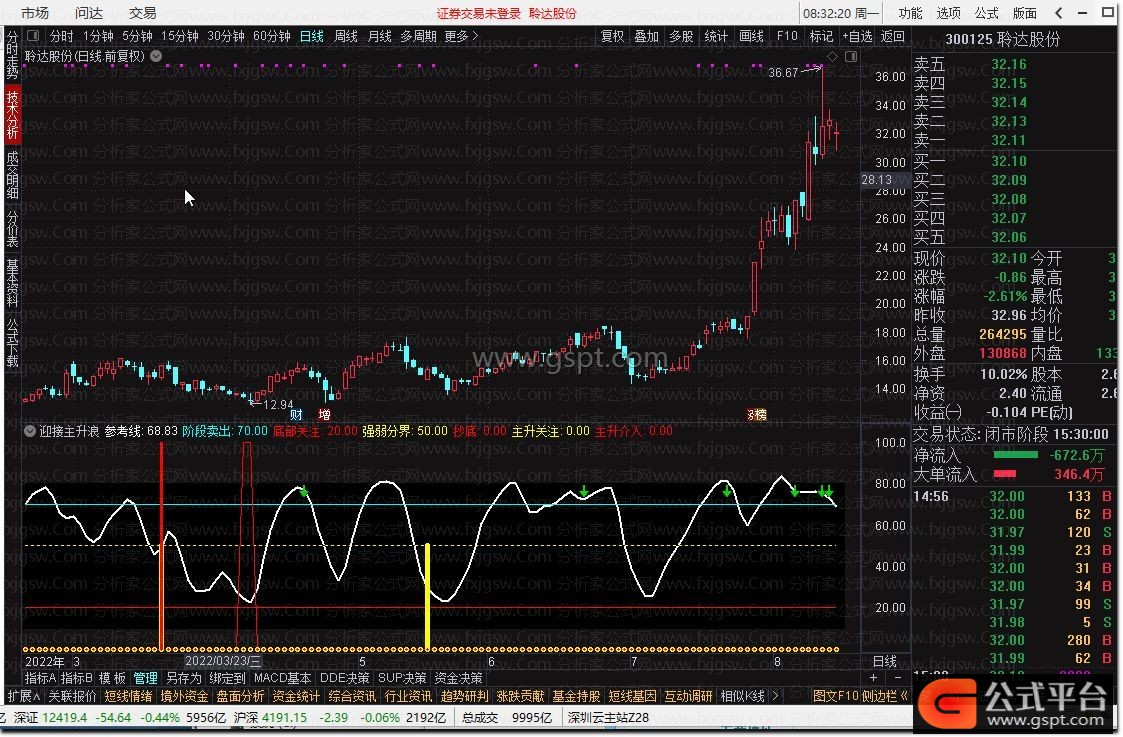The image size is (1123, 737).
Task: Open the dropdown beside 聆达股份(日线,前复权) title
Action: point(156,56)
